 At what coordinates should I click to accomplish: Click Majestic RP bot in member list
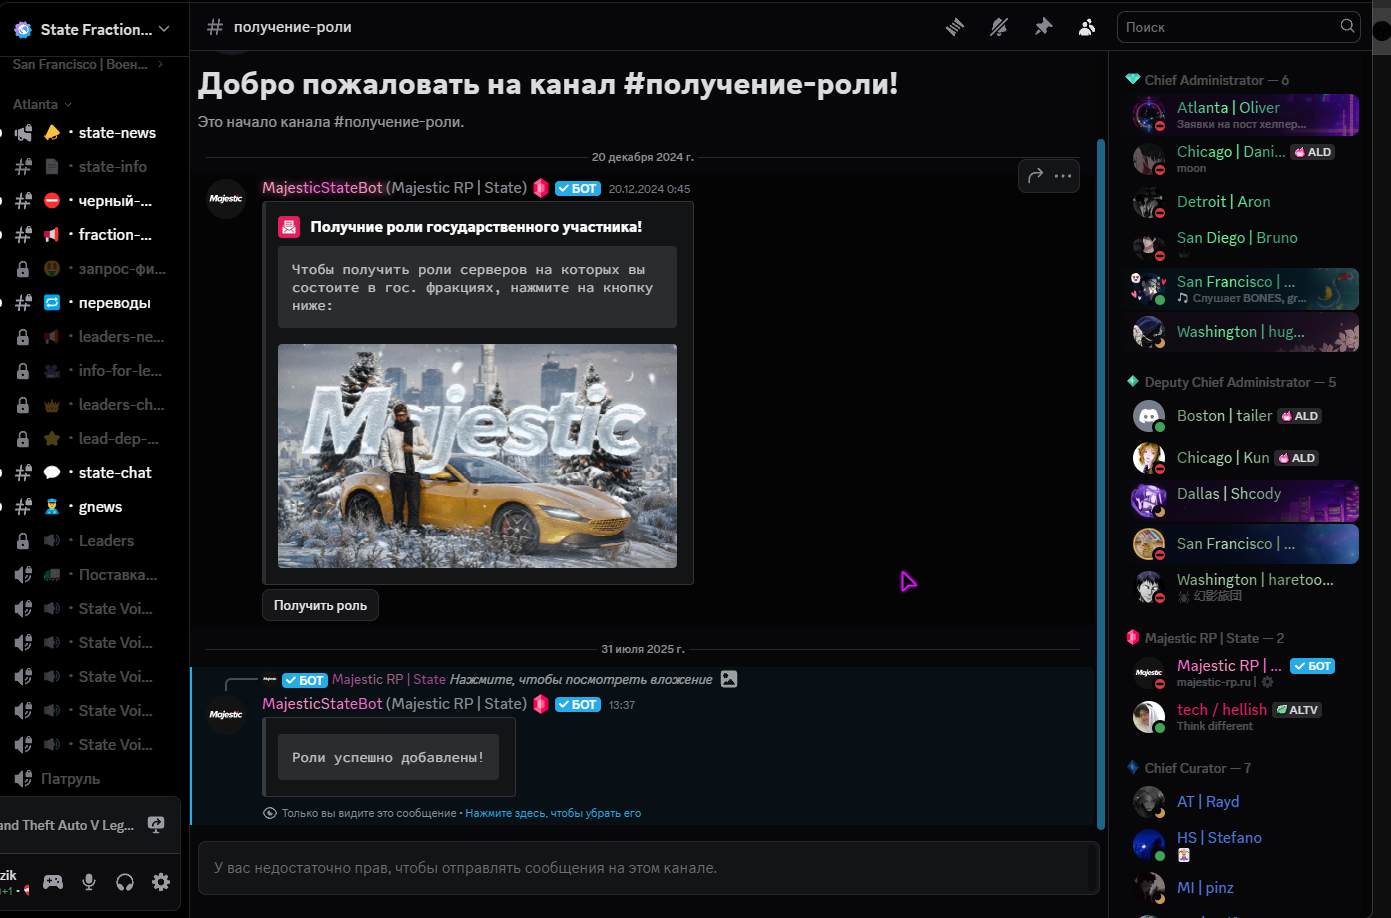click(x=1243, y=673)
